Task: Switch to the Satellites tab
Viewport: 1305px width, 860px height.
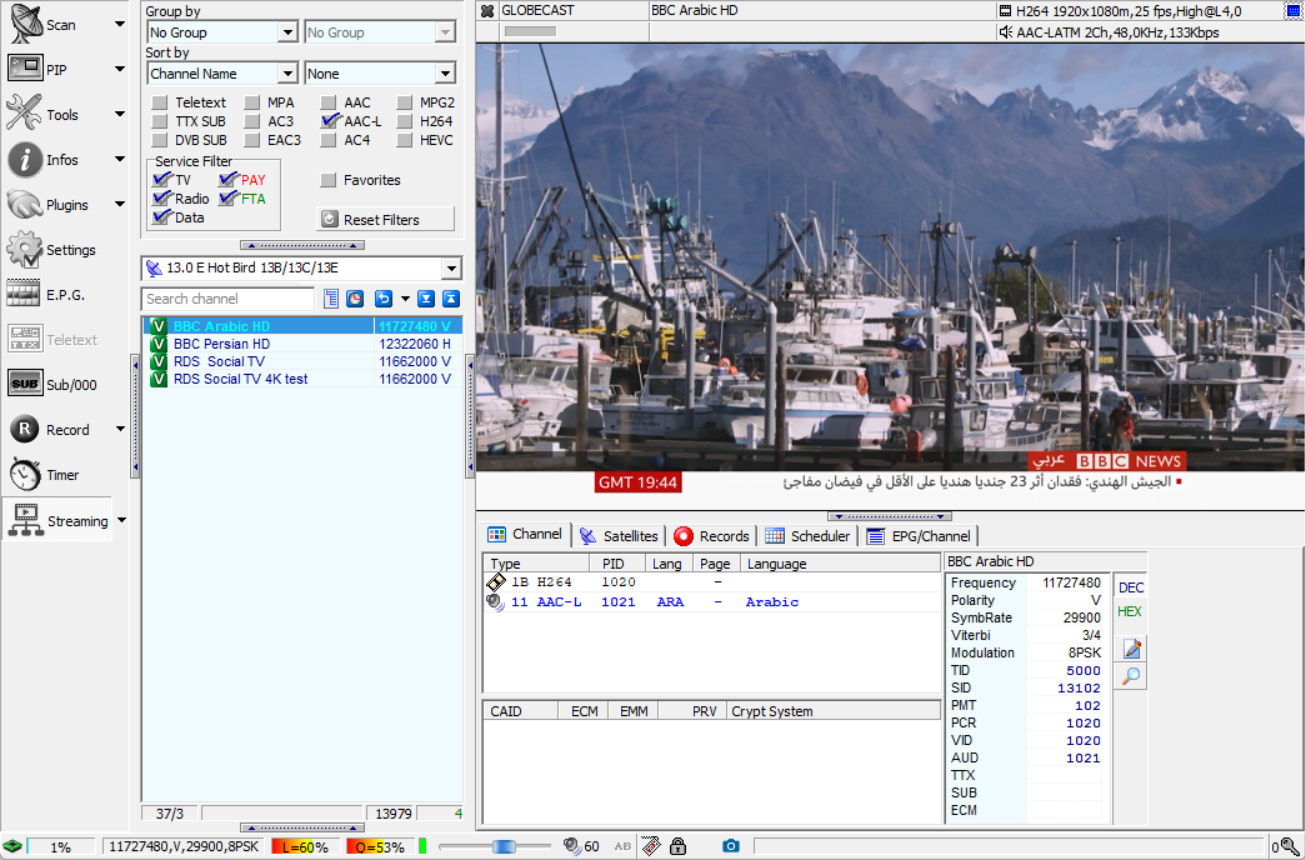Action: click(x=619, y=536)
